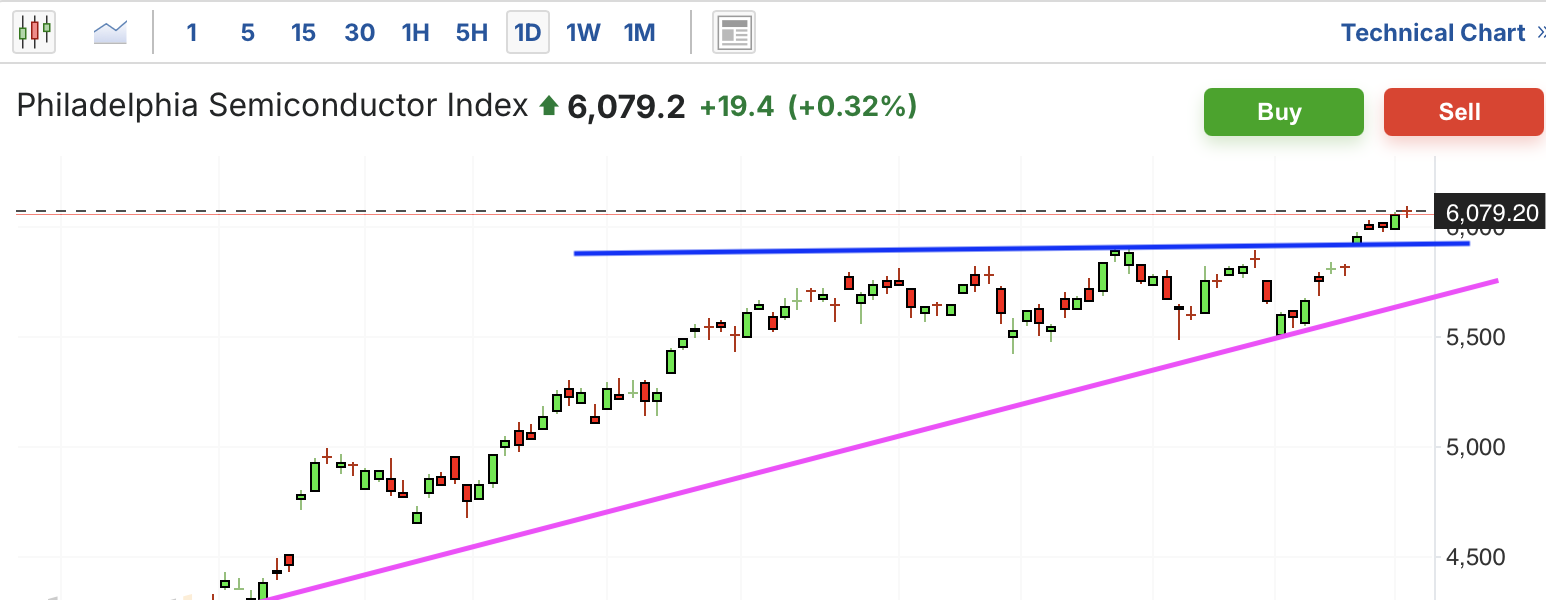This screenshot has height=600, width=1546.
Task: Switch the chart to 1W weekly
Action: pos(583,33)
